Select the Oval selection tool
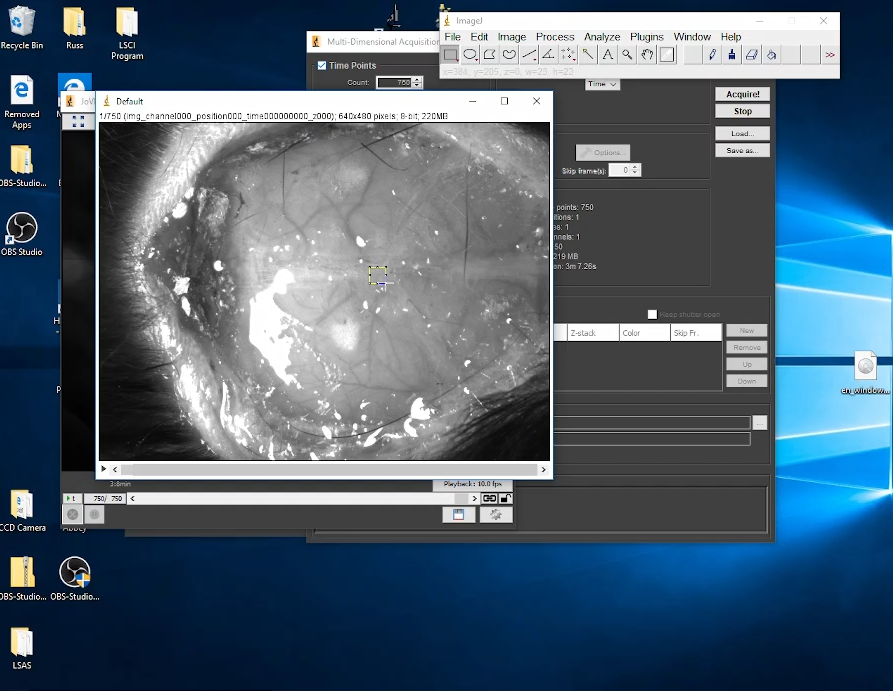 tap(470, 55)
